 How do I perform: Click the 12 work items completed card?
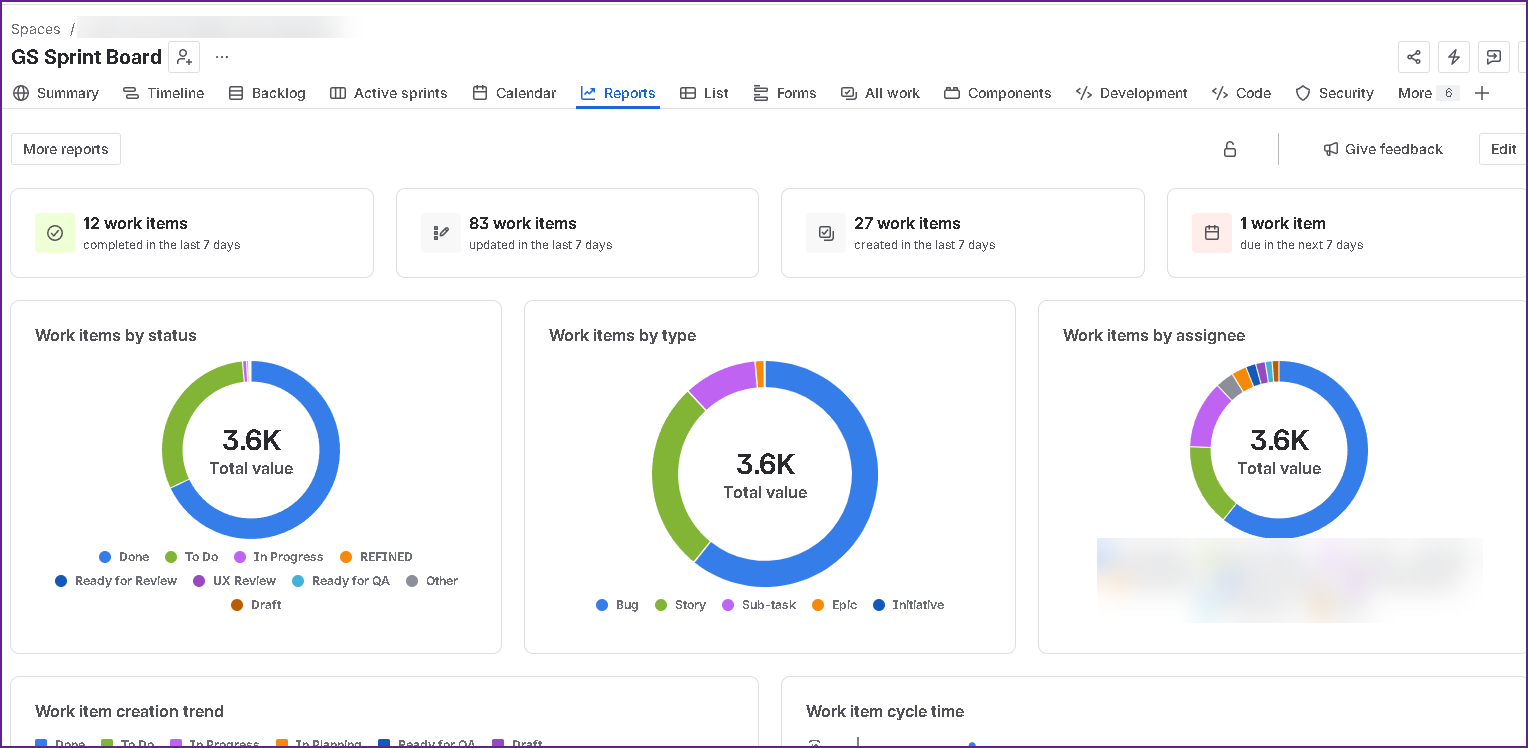pos(192,233)
